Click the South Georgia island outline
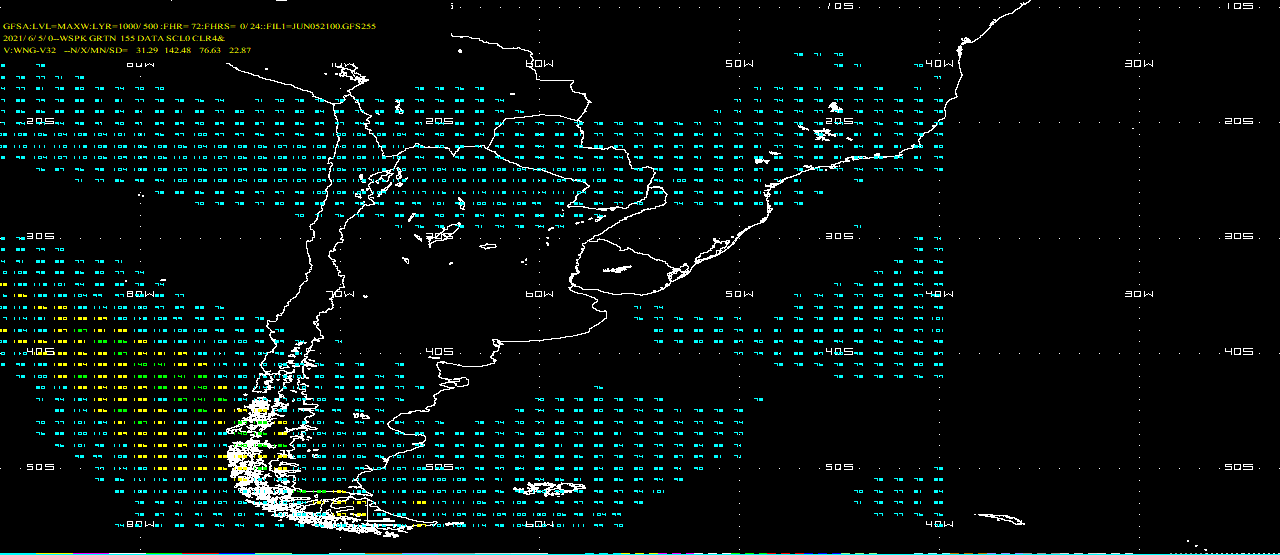This screenshot has height=555, width=1280. (x=1000, y=518)
